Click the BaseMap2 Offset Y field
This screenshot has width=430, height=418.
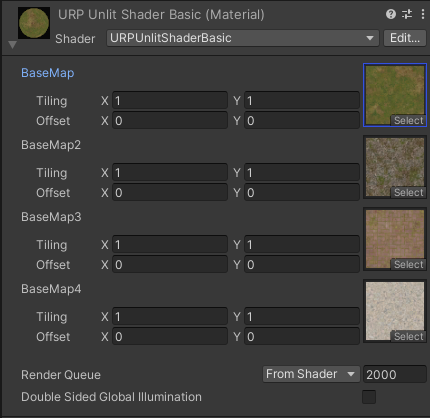pos(302,193)
